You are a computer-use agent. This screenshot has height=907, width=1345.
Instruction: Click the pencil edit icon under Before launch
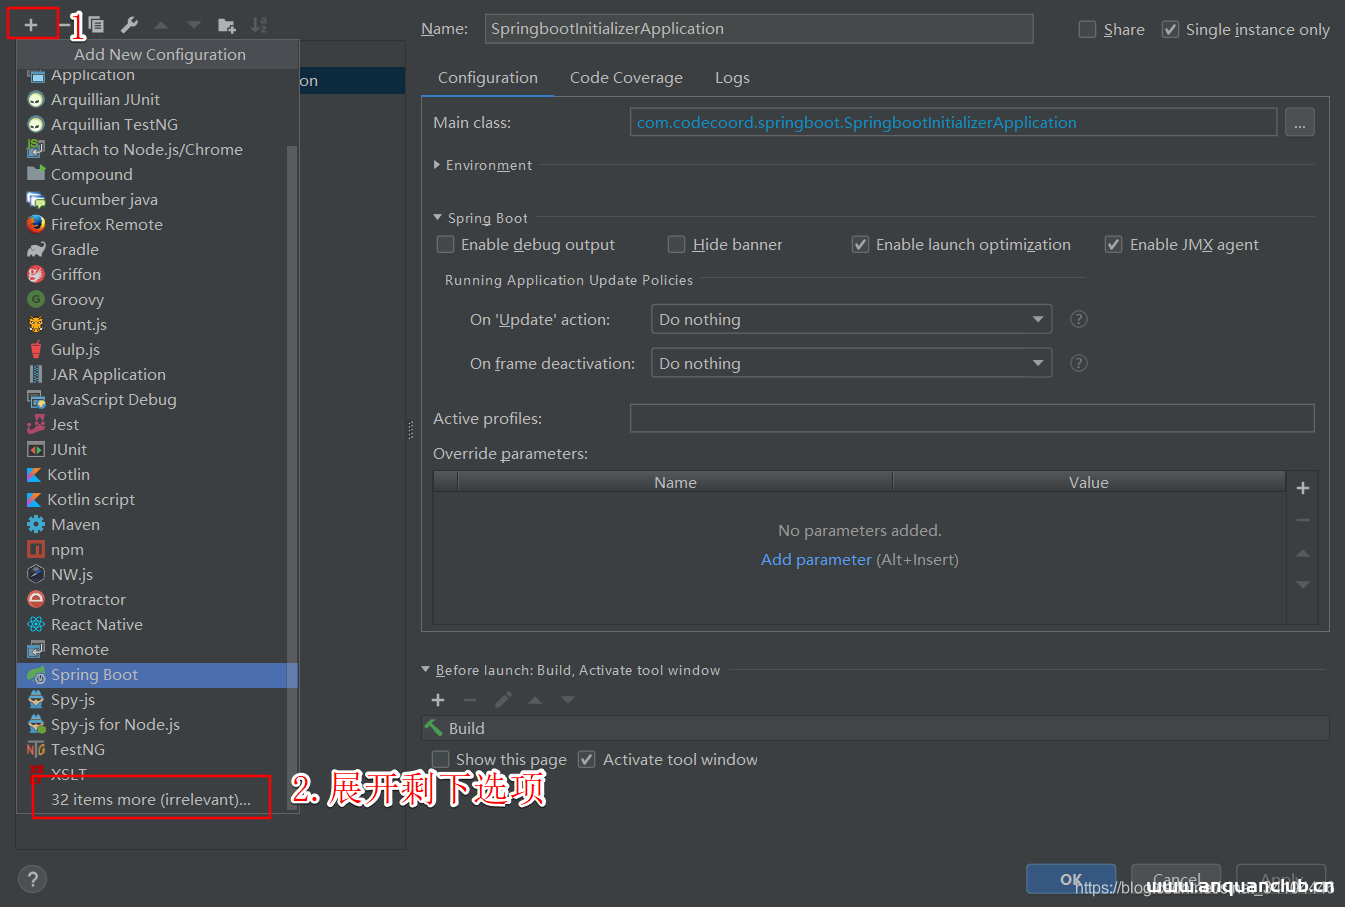[503, 700]
